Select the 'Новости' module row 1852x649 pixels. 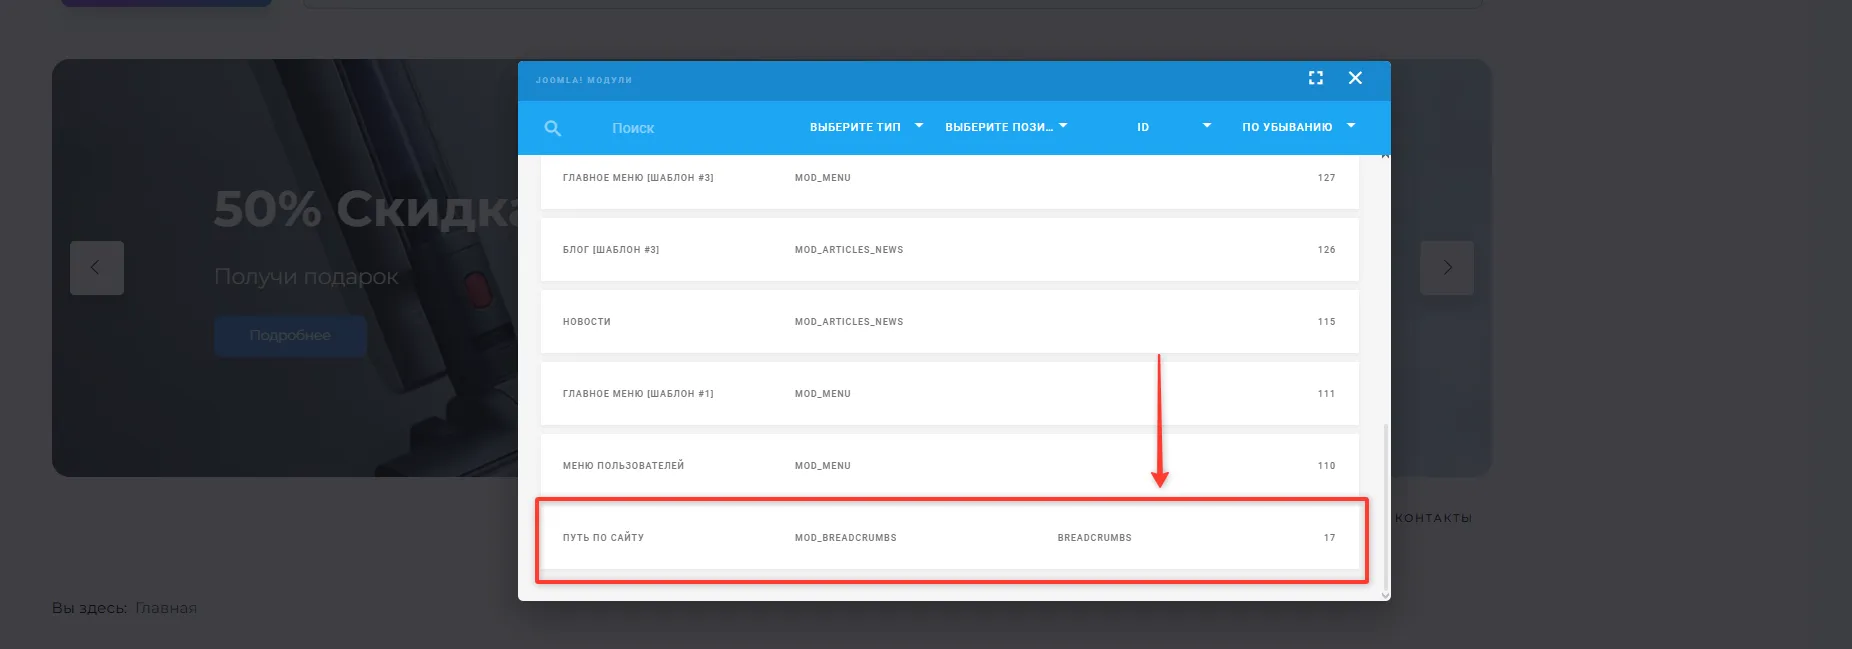click(x=949, y=322)
